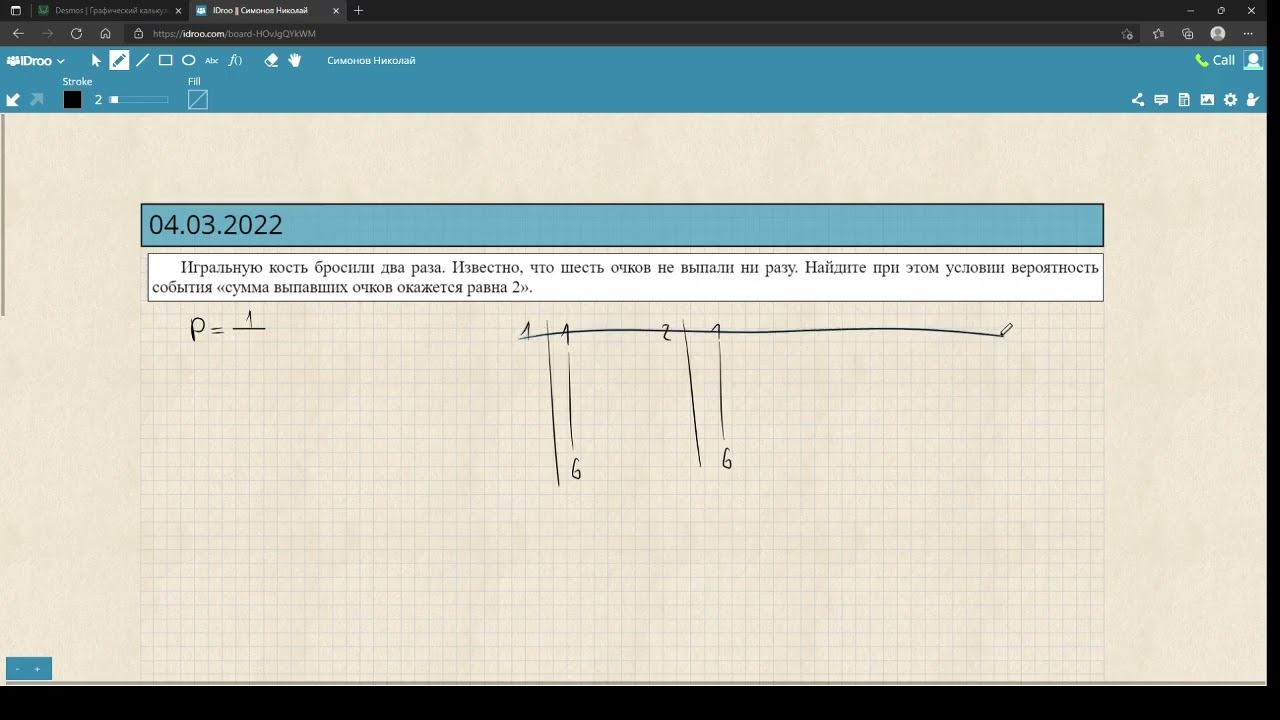Open the tab actions menu icon
The width and height of the screenshot is (1280, 720).
tap(15, 10)
